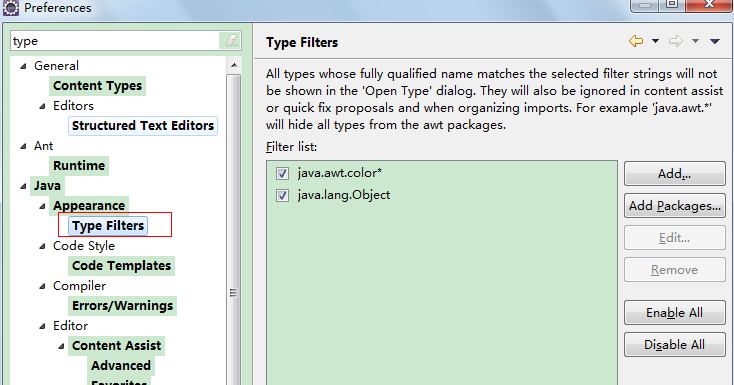The height and width of the screenshot is (385, 734).
Task: Open the Runtime page under Ant
Action: [79, 166]
